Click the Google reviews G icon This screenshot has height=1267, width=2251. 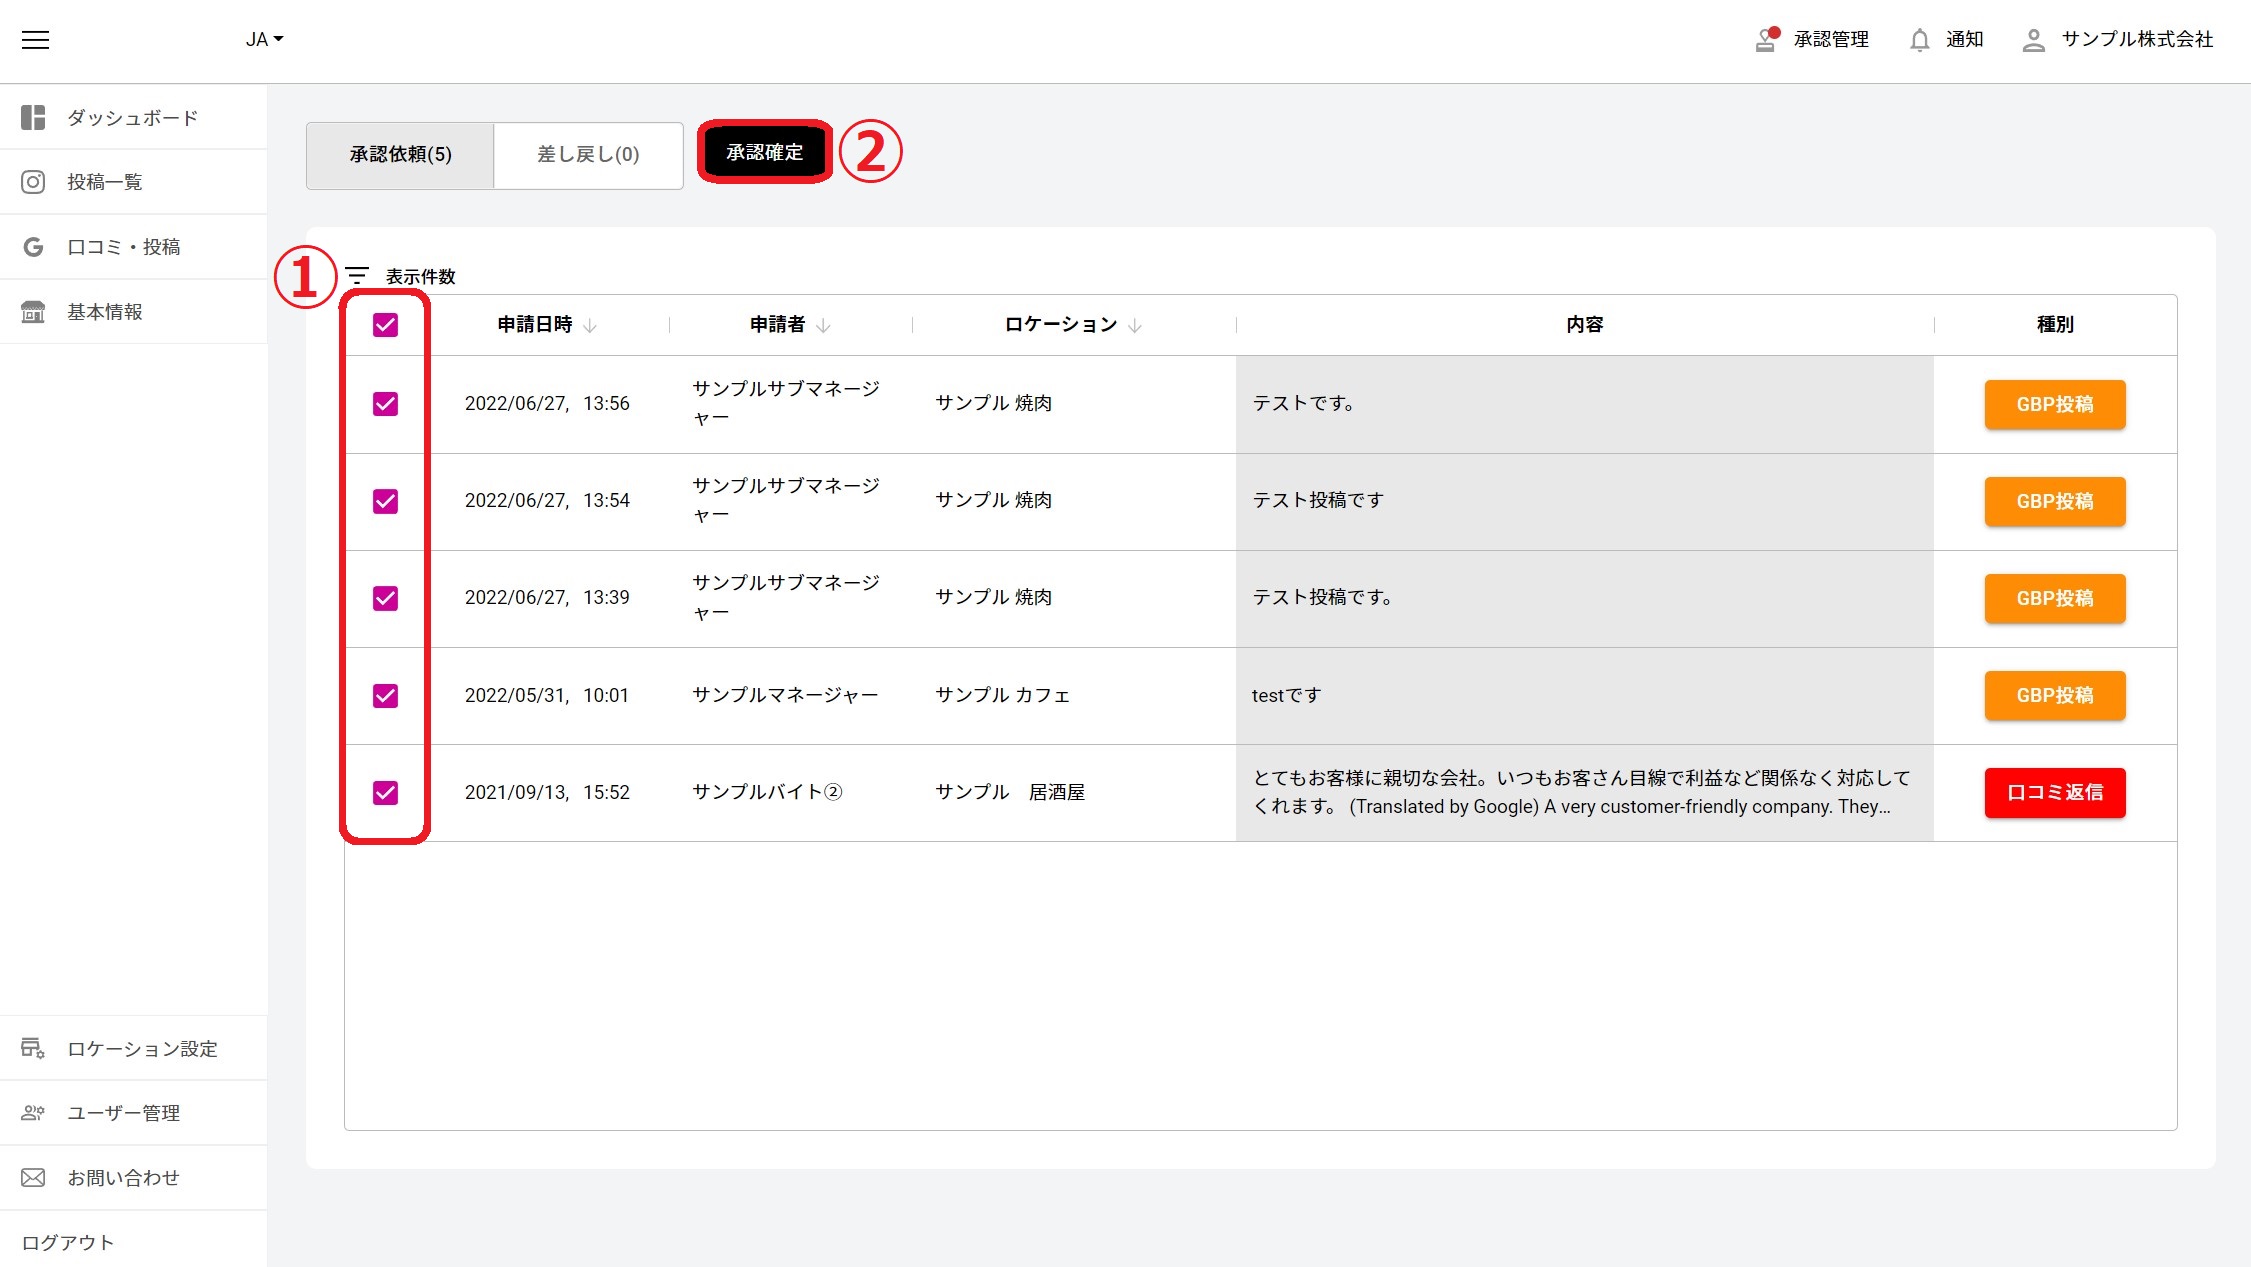[x=33, y=247]
